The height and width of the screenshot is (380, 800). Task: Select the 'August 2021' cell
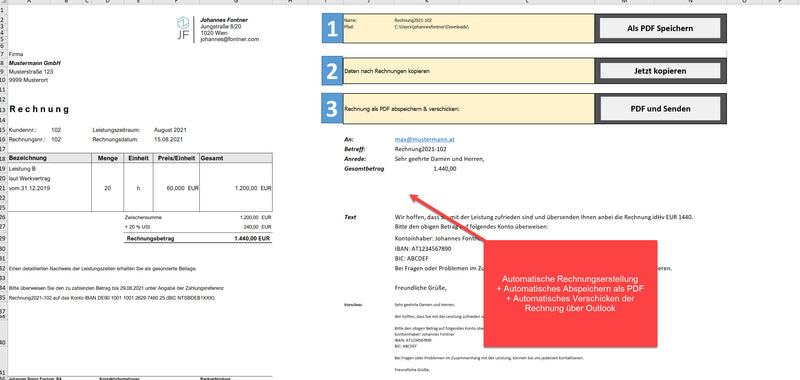pos(170,130)
